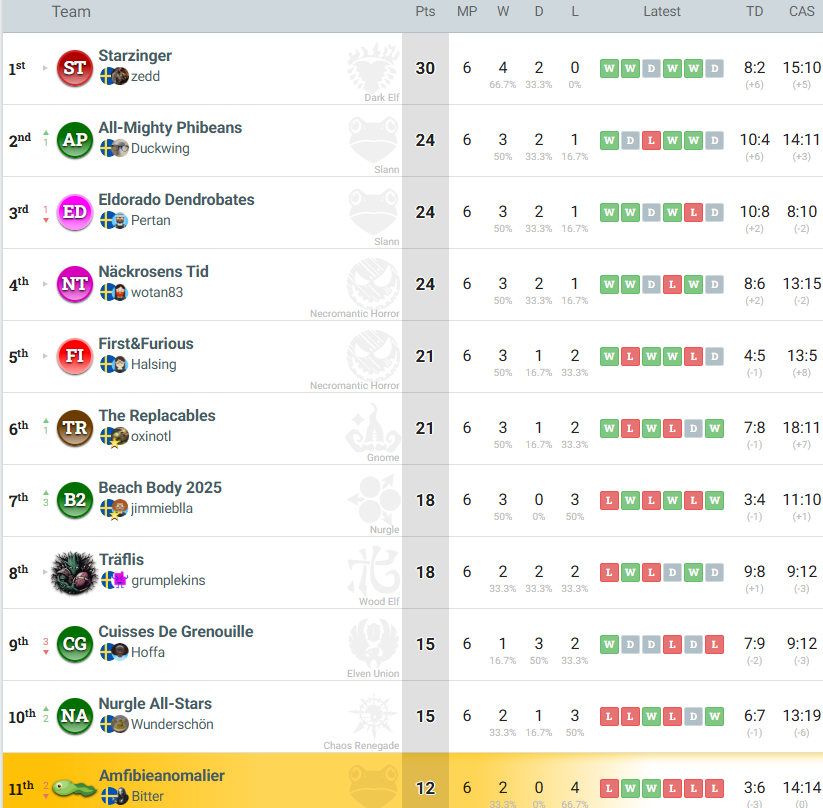This screenshot has height=808, width=823.
Task: Click Beach Body 2025's first red L result
Action: click(608, 501)
